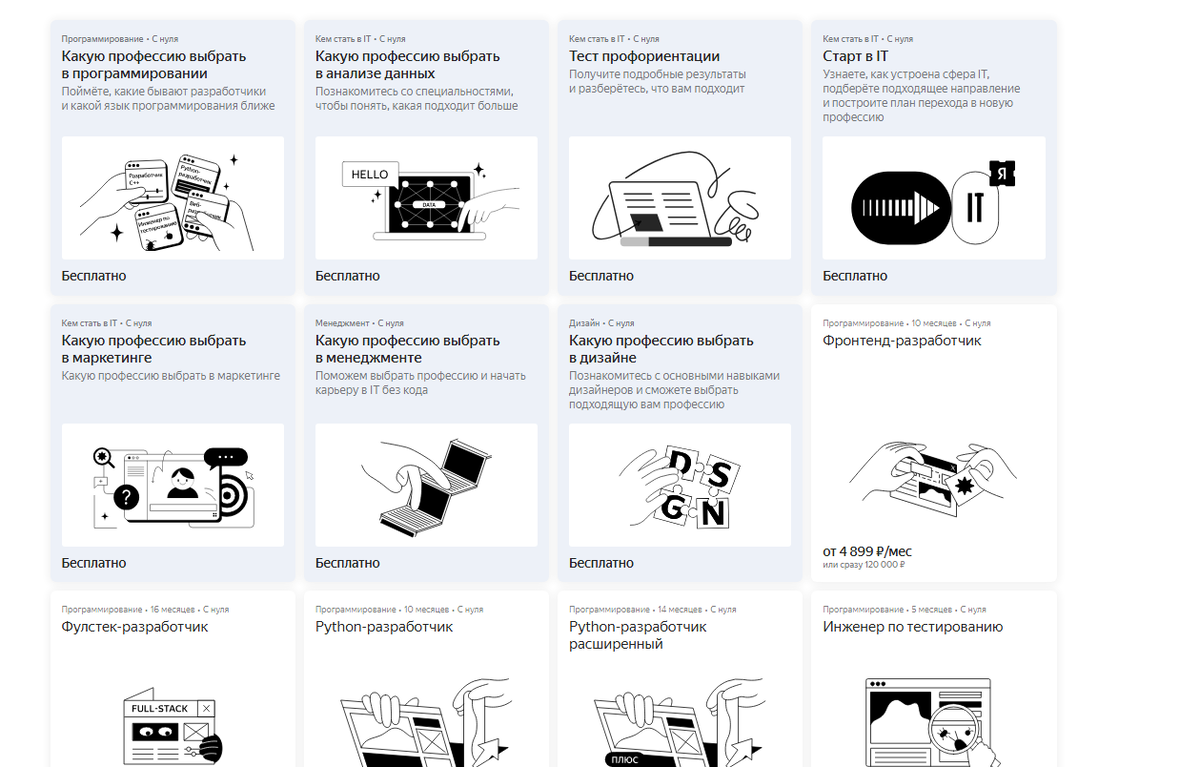Click the HELLO data laptop illustration

tap(426, 198)
